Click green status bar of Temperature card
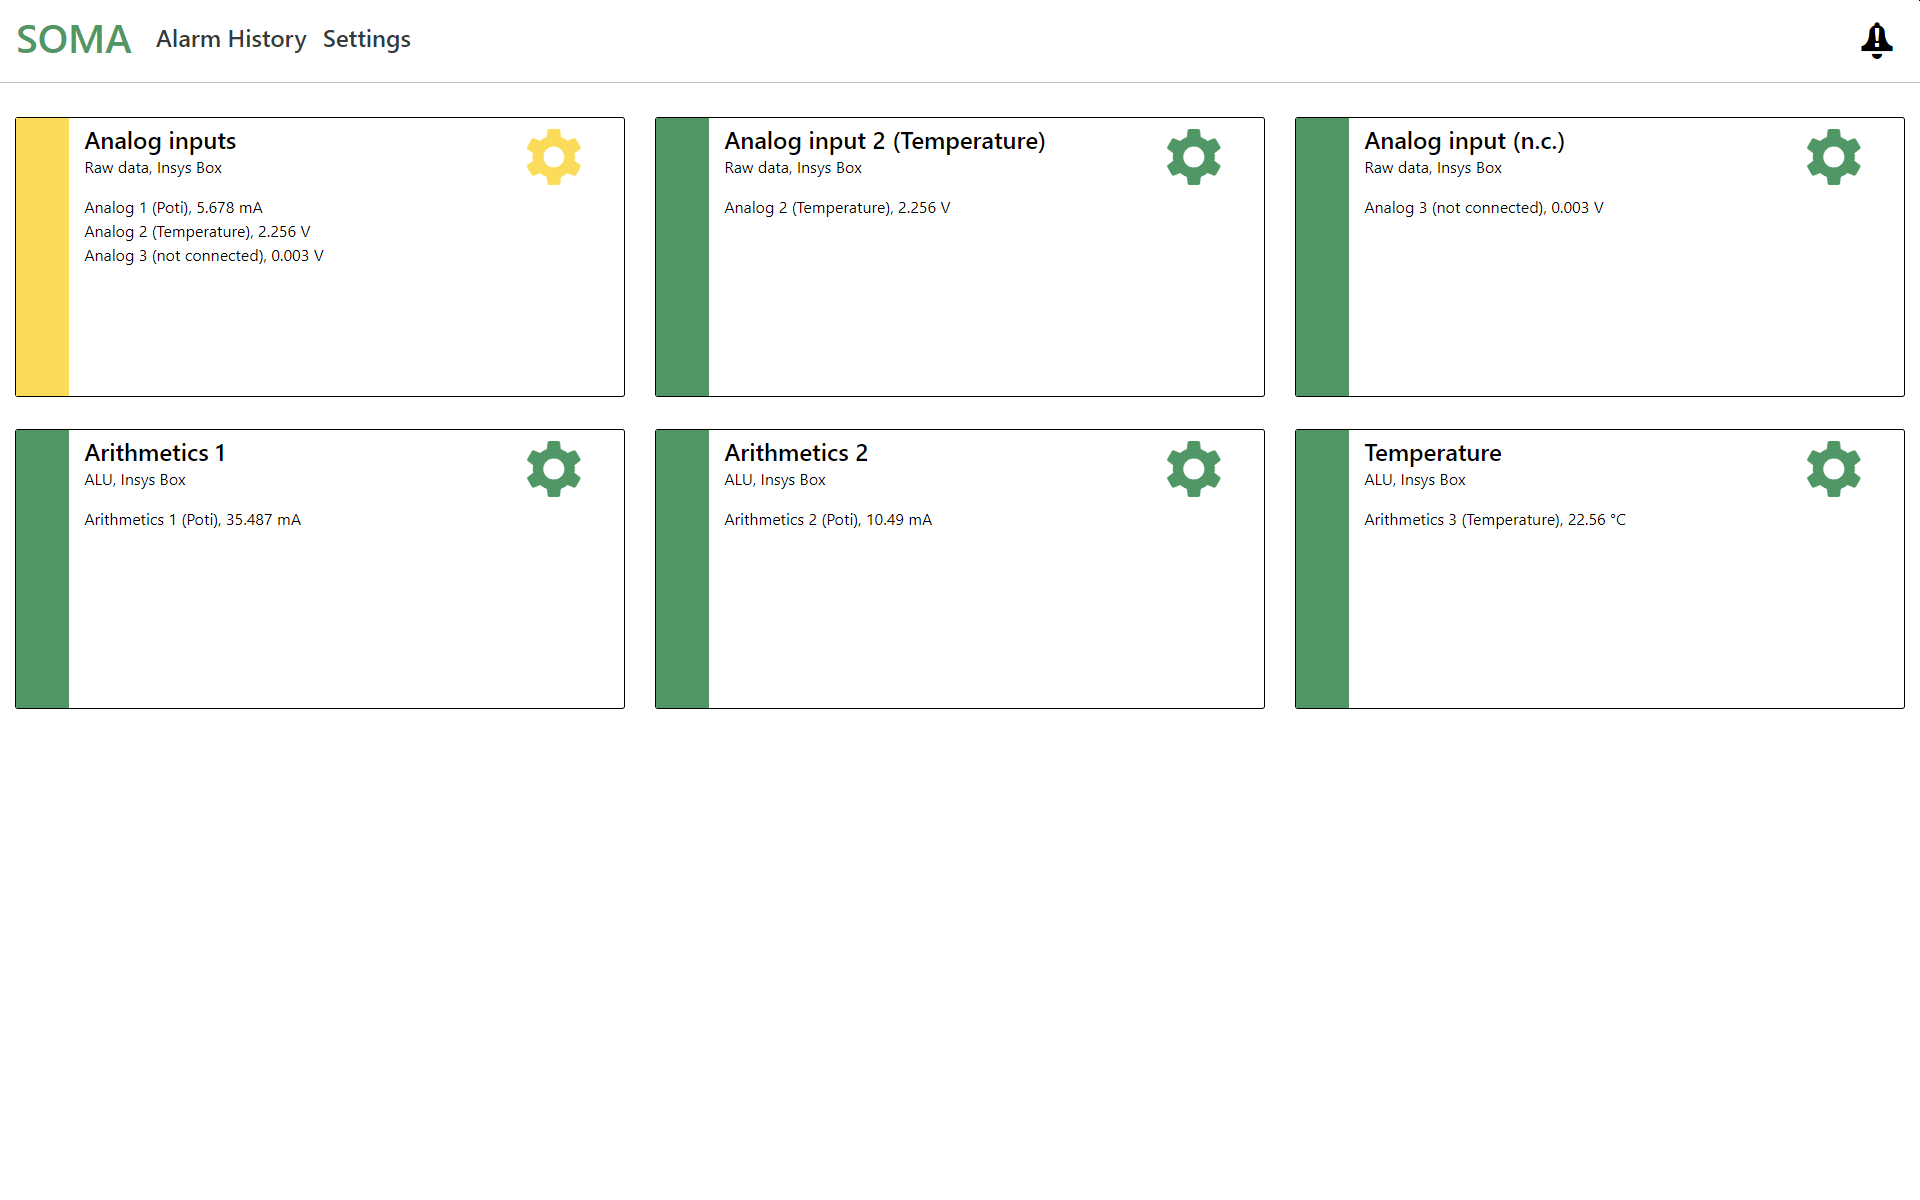1920x1200 pixels. click(1322, 569)
